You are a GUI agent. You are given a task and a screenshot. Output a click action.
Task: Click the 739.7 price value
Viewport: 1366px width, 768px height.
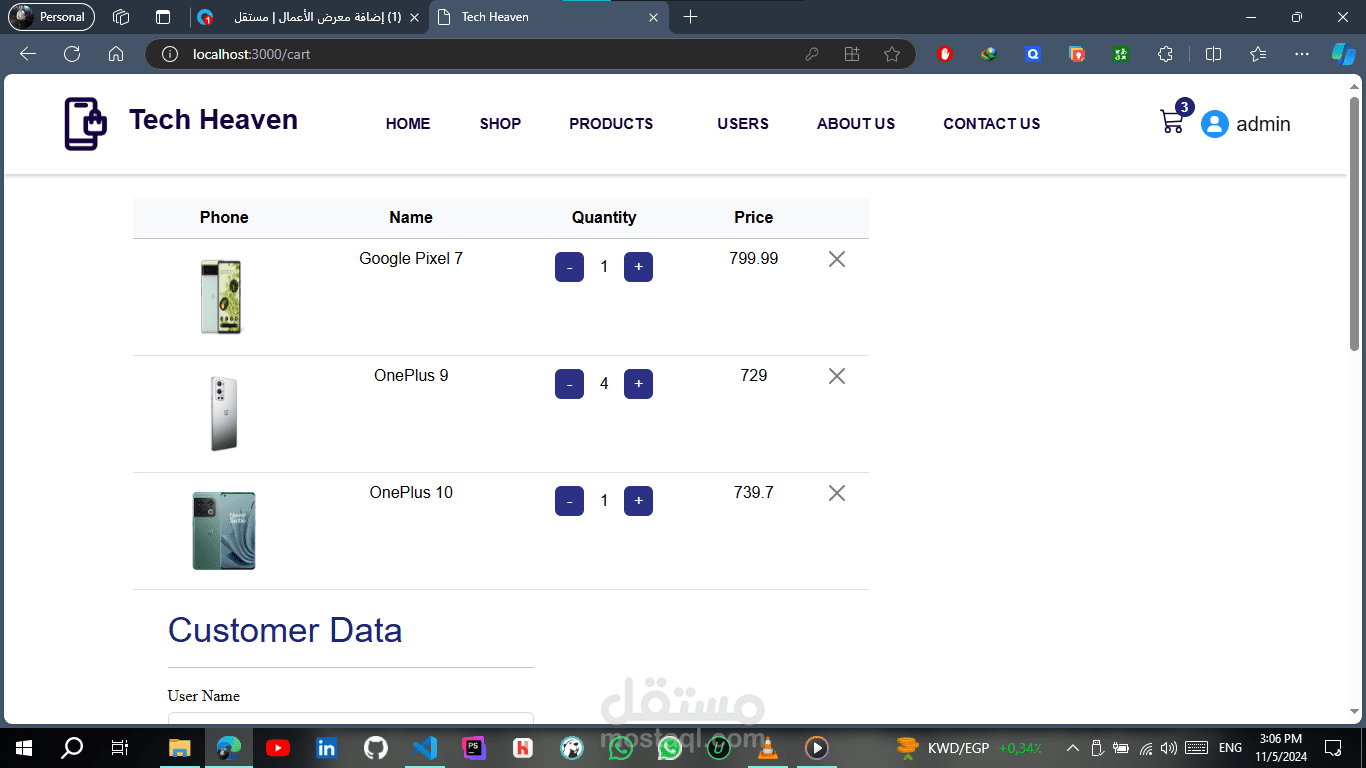pyautogui.click(x=754, y=493)
